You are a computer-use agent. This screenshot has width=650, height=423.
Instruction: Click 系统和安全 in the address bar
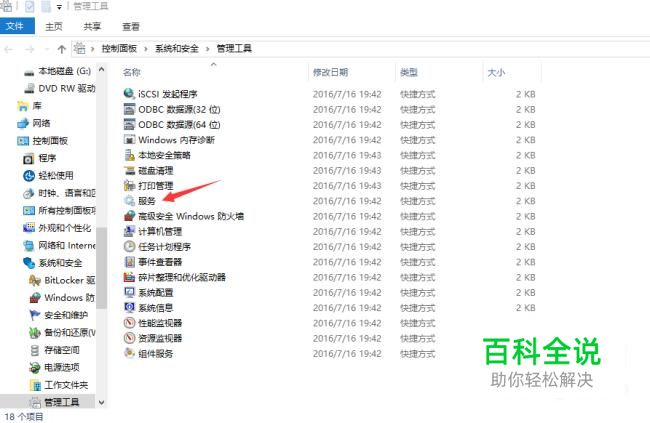pyautogui.click(x=177, y=49)
